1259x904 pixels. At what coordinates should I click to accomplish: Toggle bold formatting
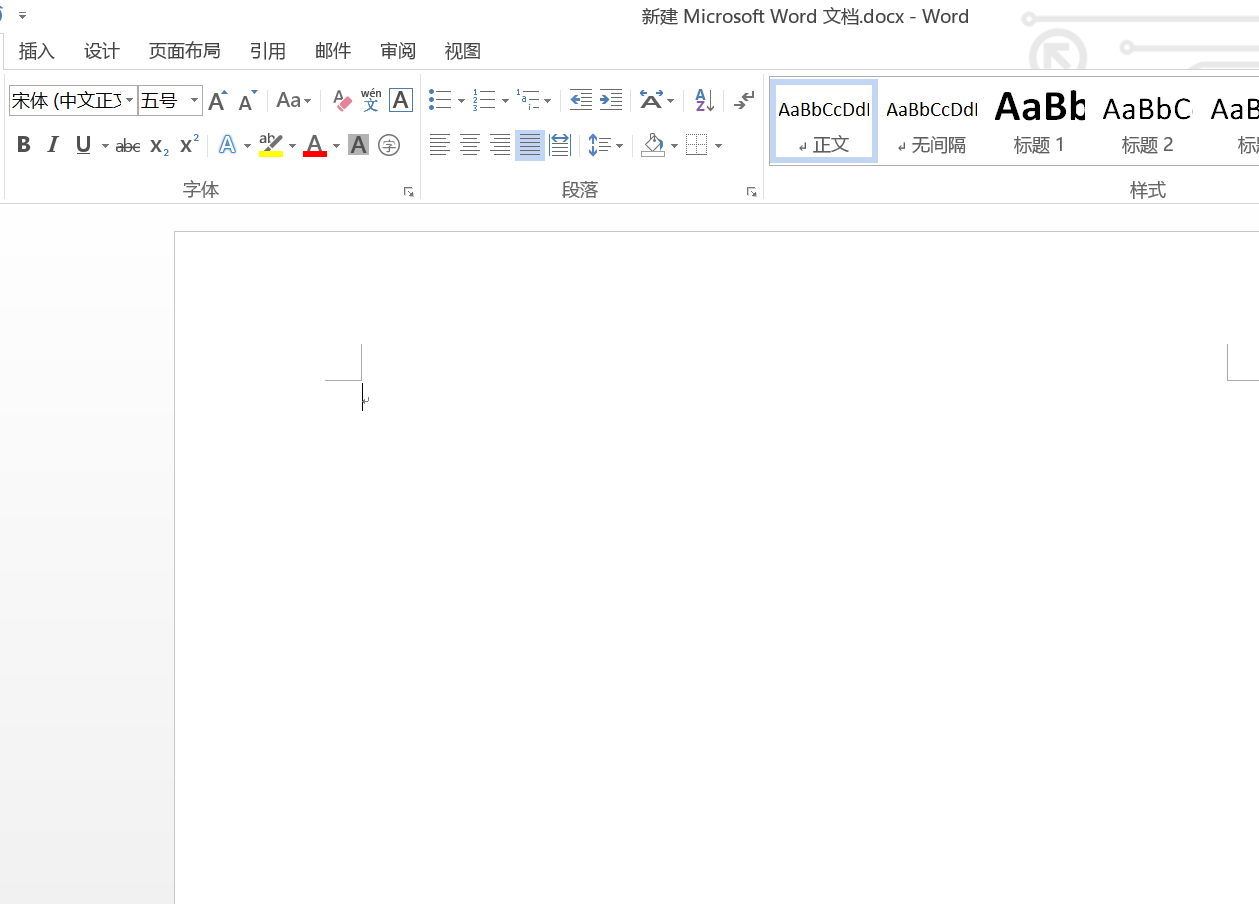click(24, 146)
